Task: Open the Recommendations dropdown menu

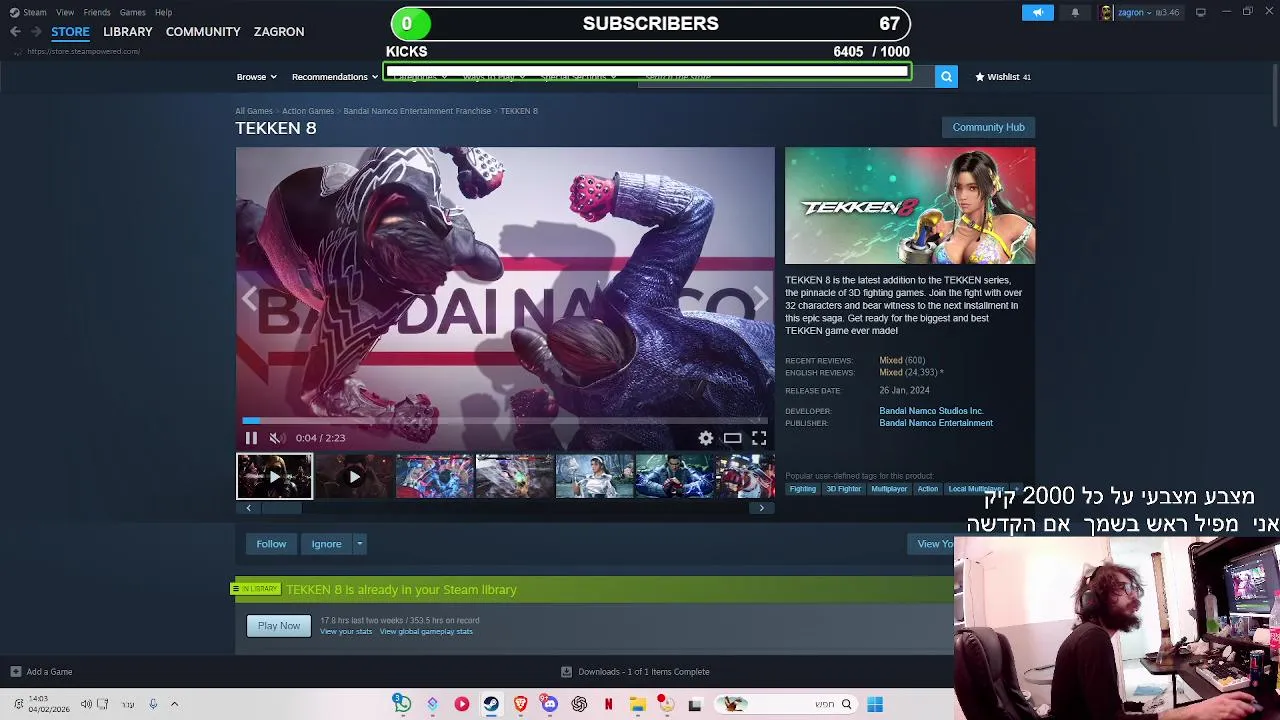Action: [334, 77]
